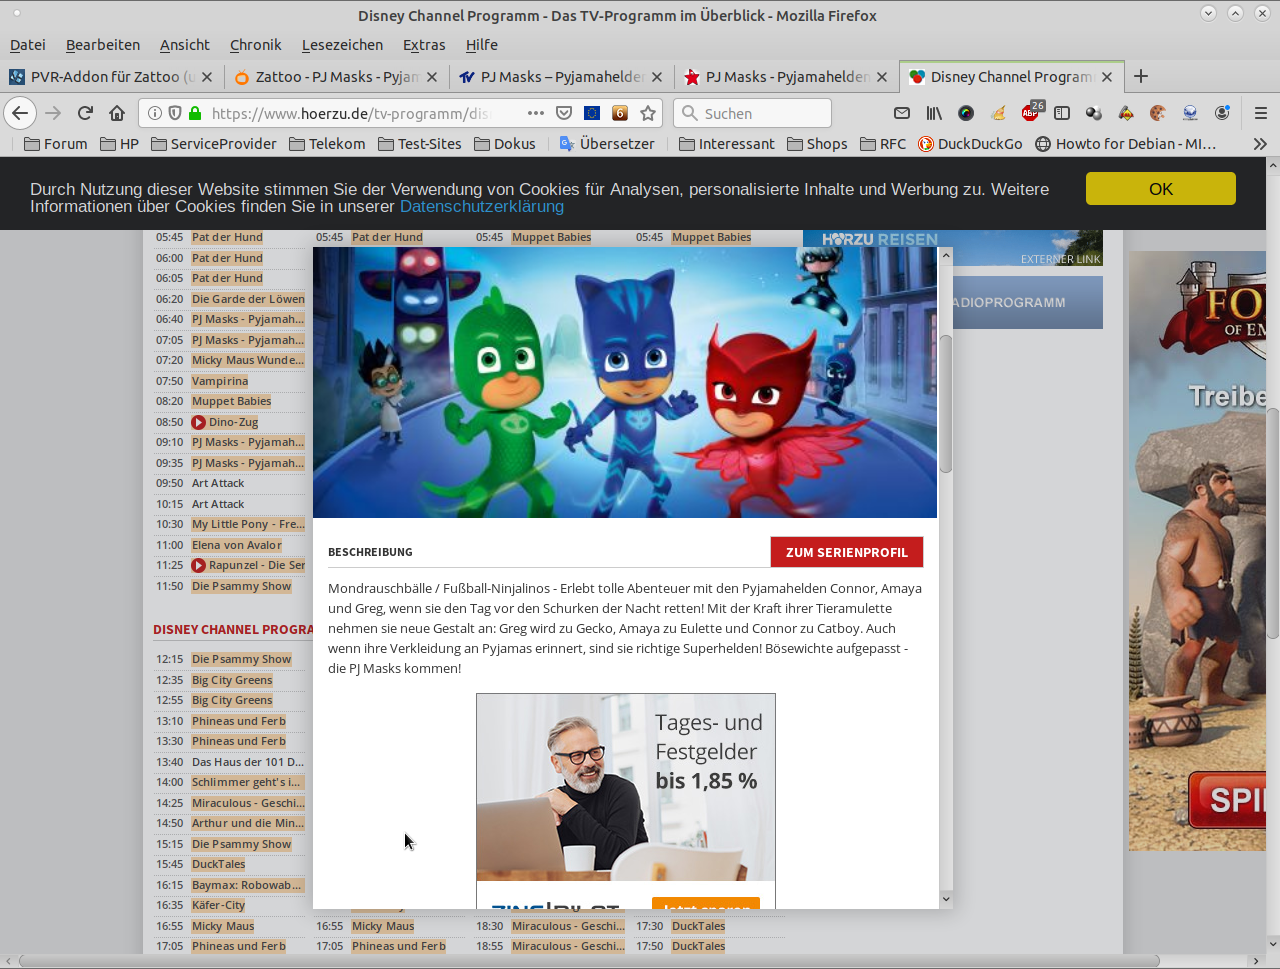Open Vampirina at 07:50
The image size is (1280, 969).
[x=220, y=381]
